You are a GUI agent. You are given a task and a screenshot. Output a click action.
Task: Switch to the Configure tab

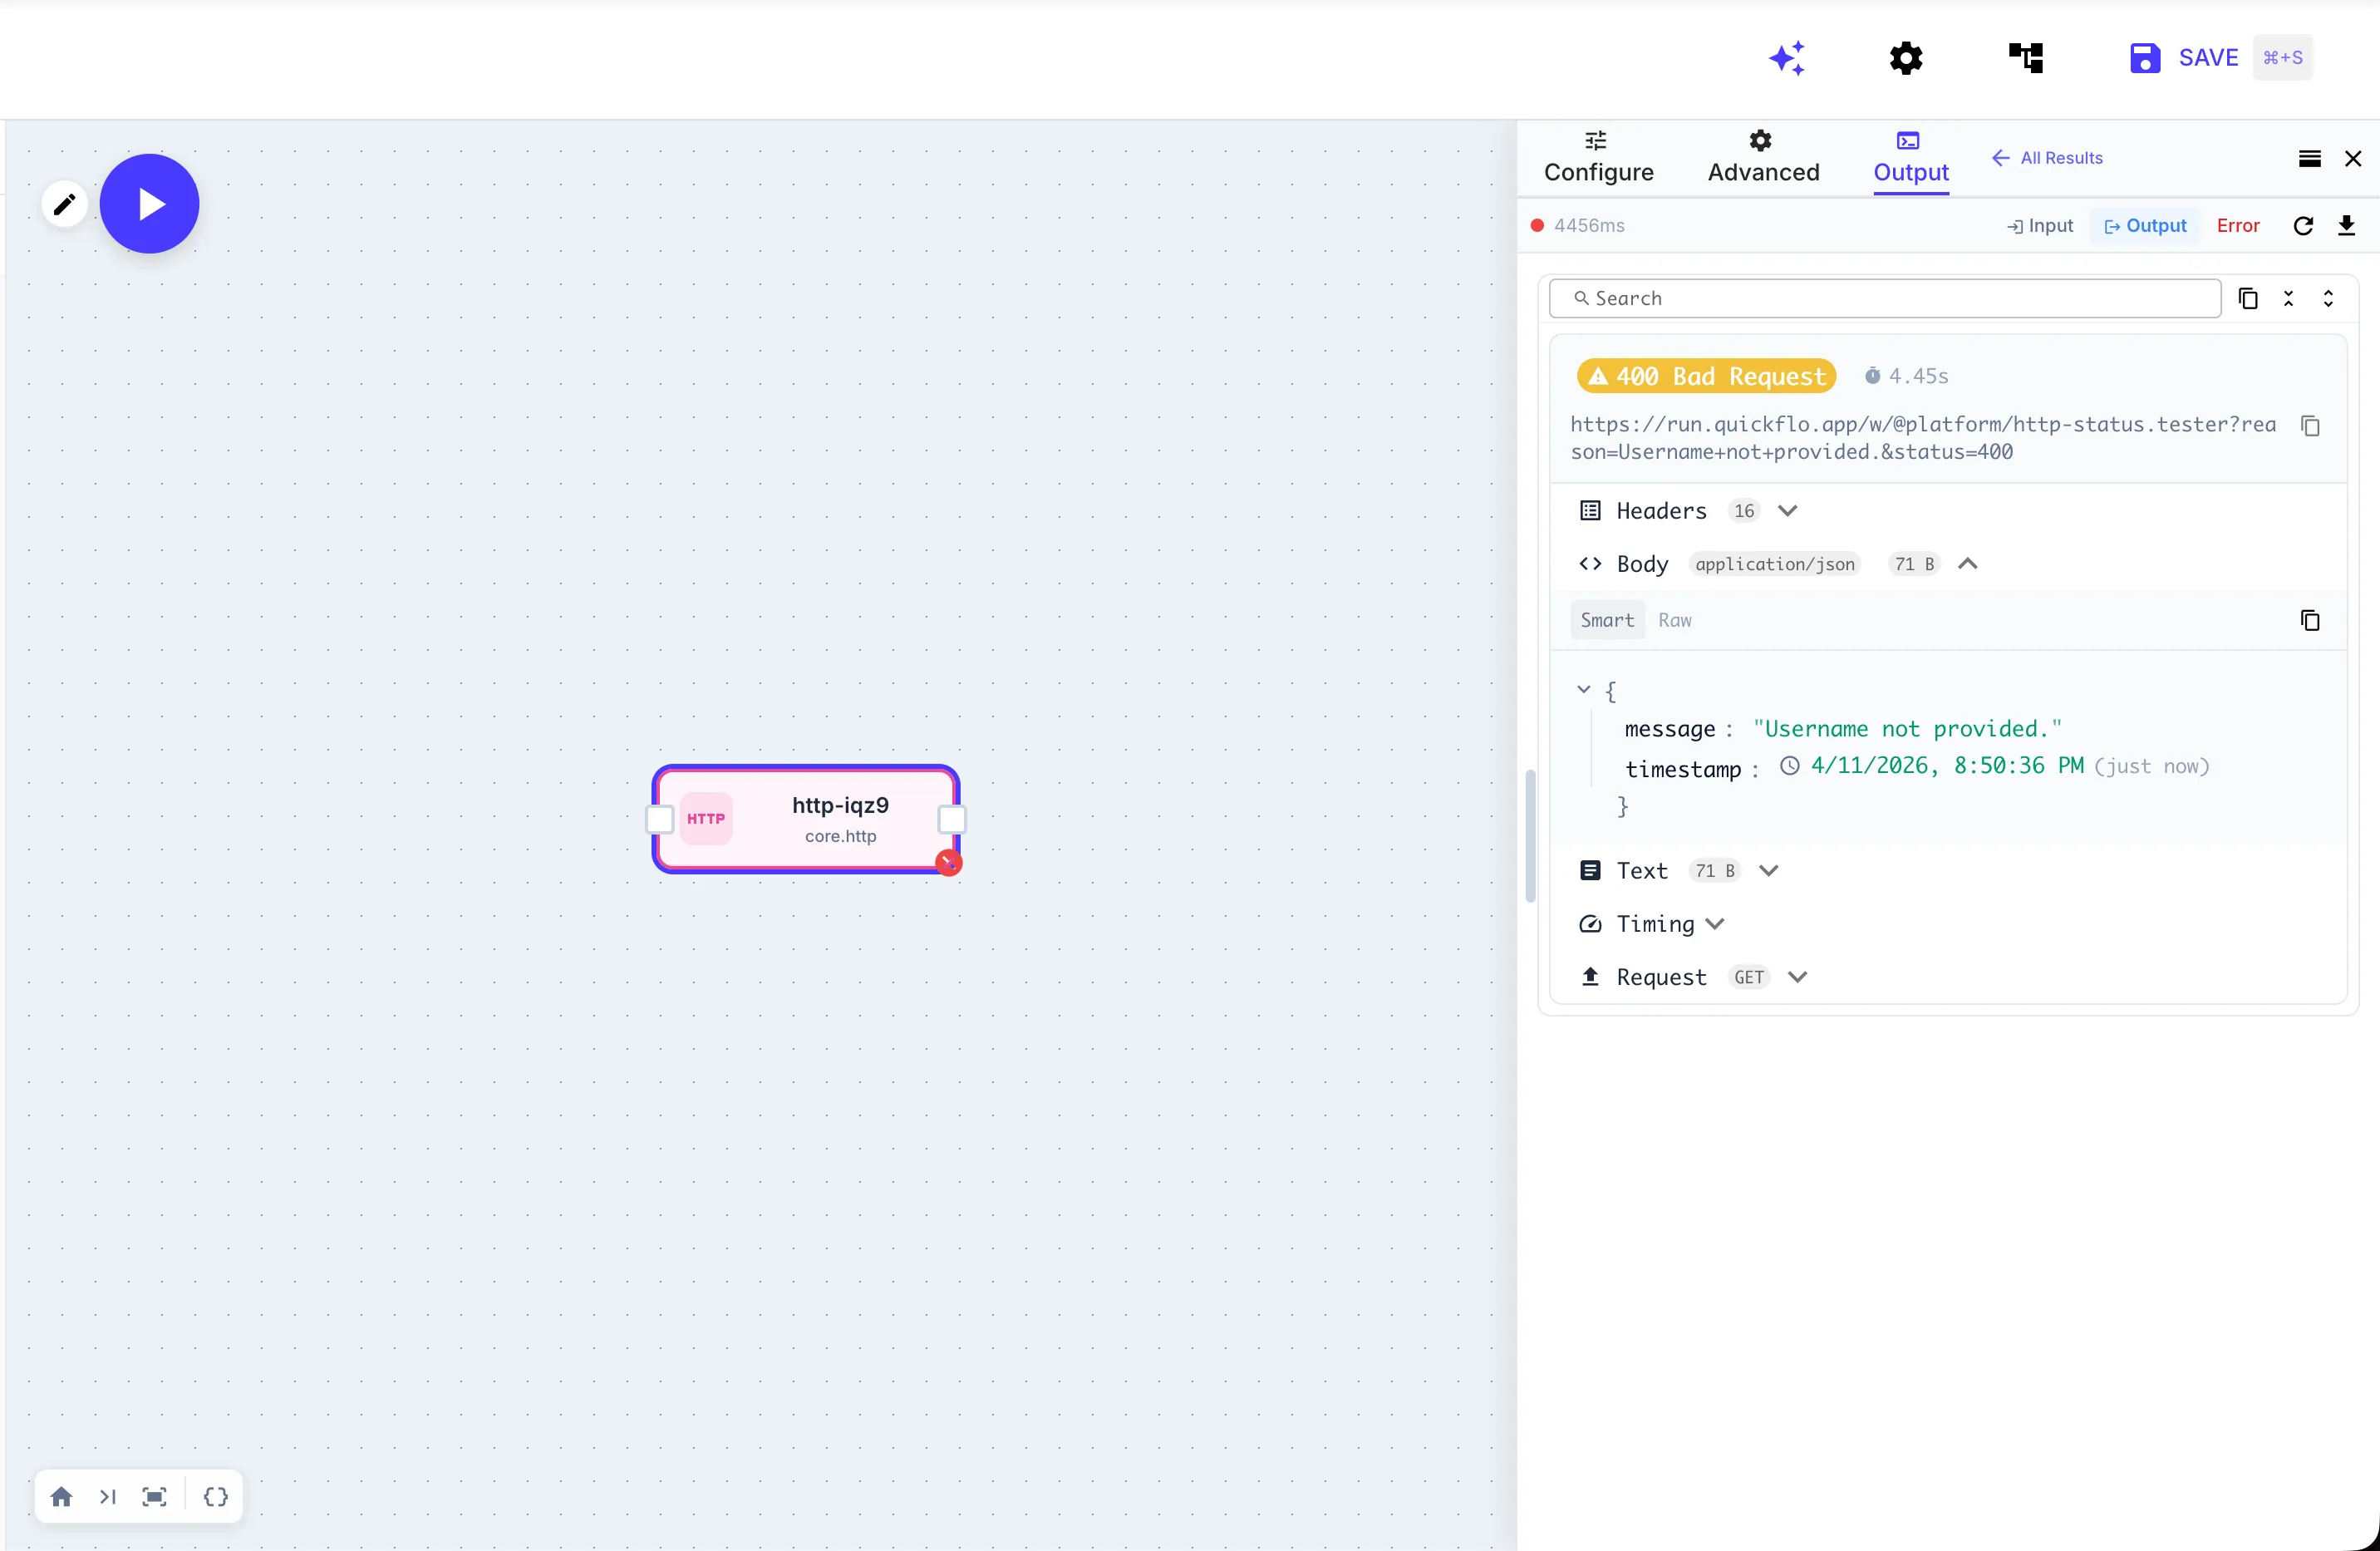[x=1598, y=158]
